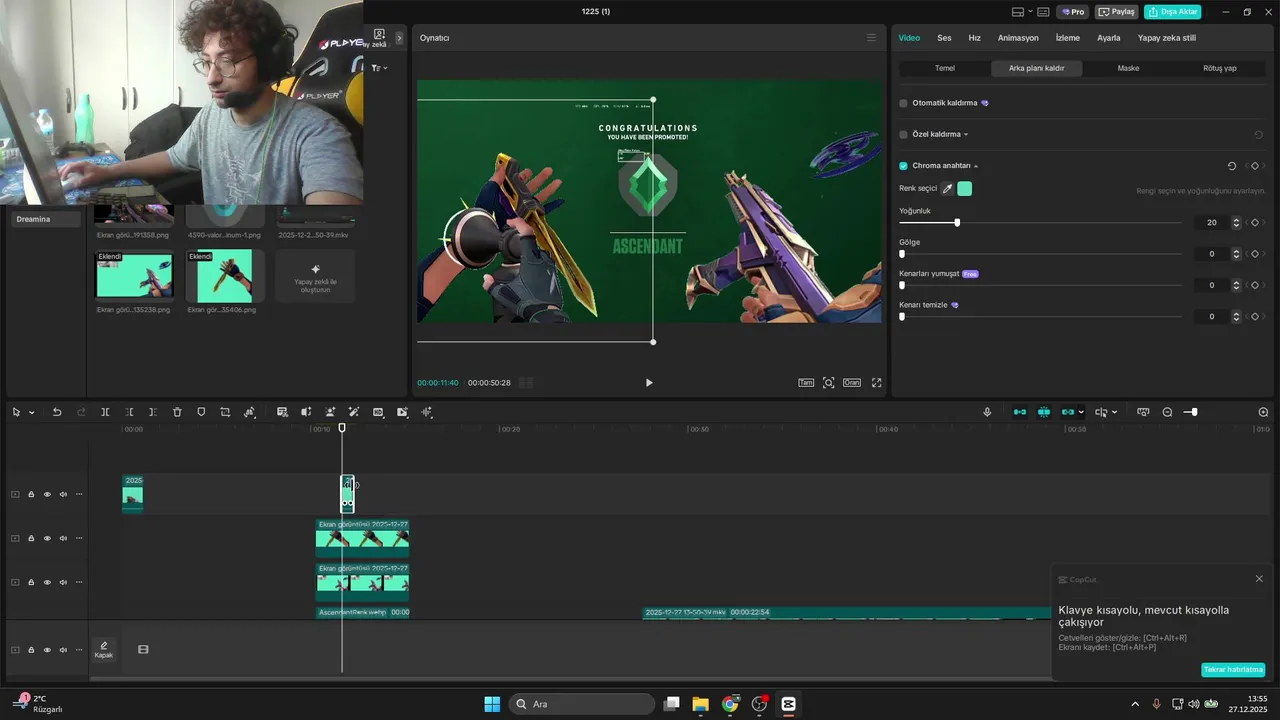Open top track more options menu
Image resolution: width=1280 pixels, height=720 pixels.
(79, 494)
